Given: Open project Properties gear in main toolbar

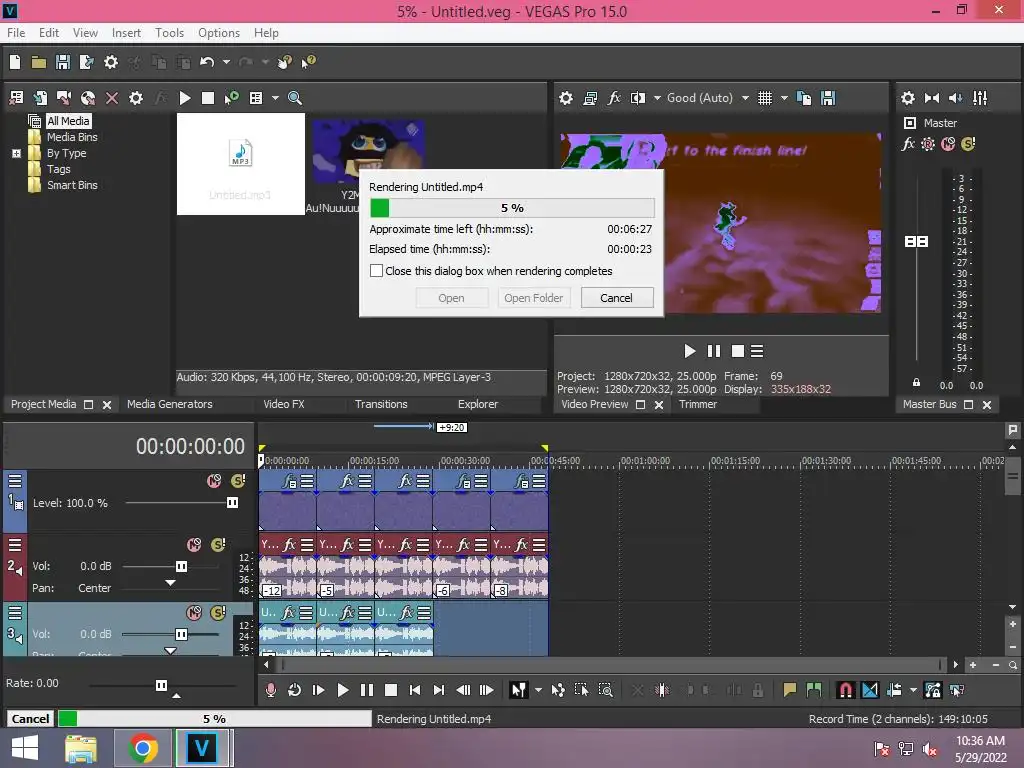Looking at the screenshot, I should 111,62.
